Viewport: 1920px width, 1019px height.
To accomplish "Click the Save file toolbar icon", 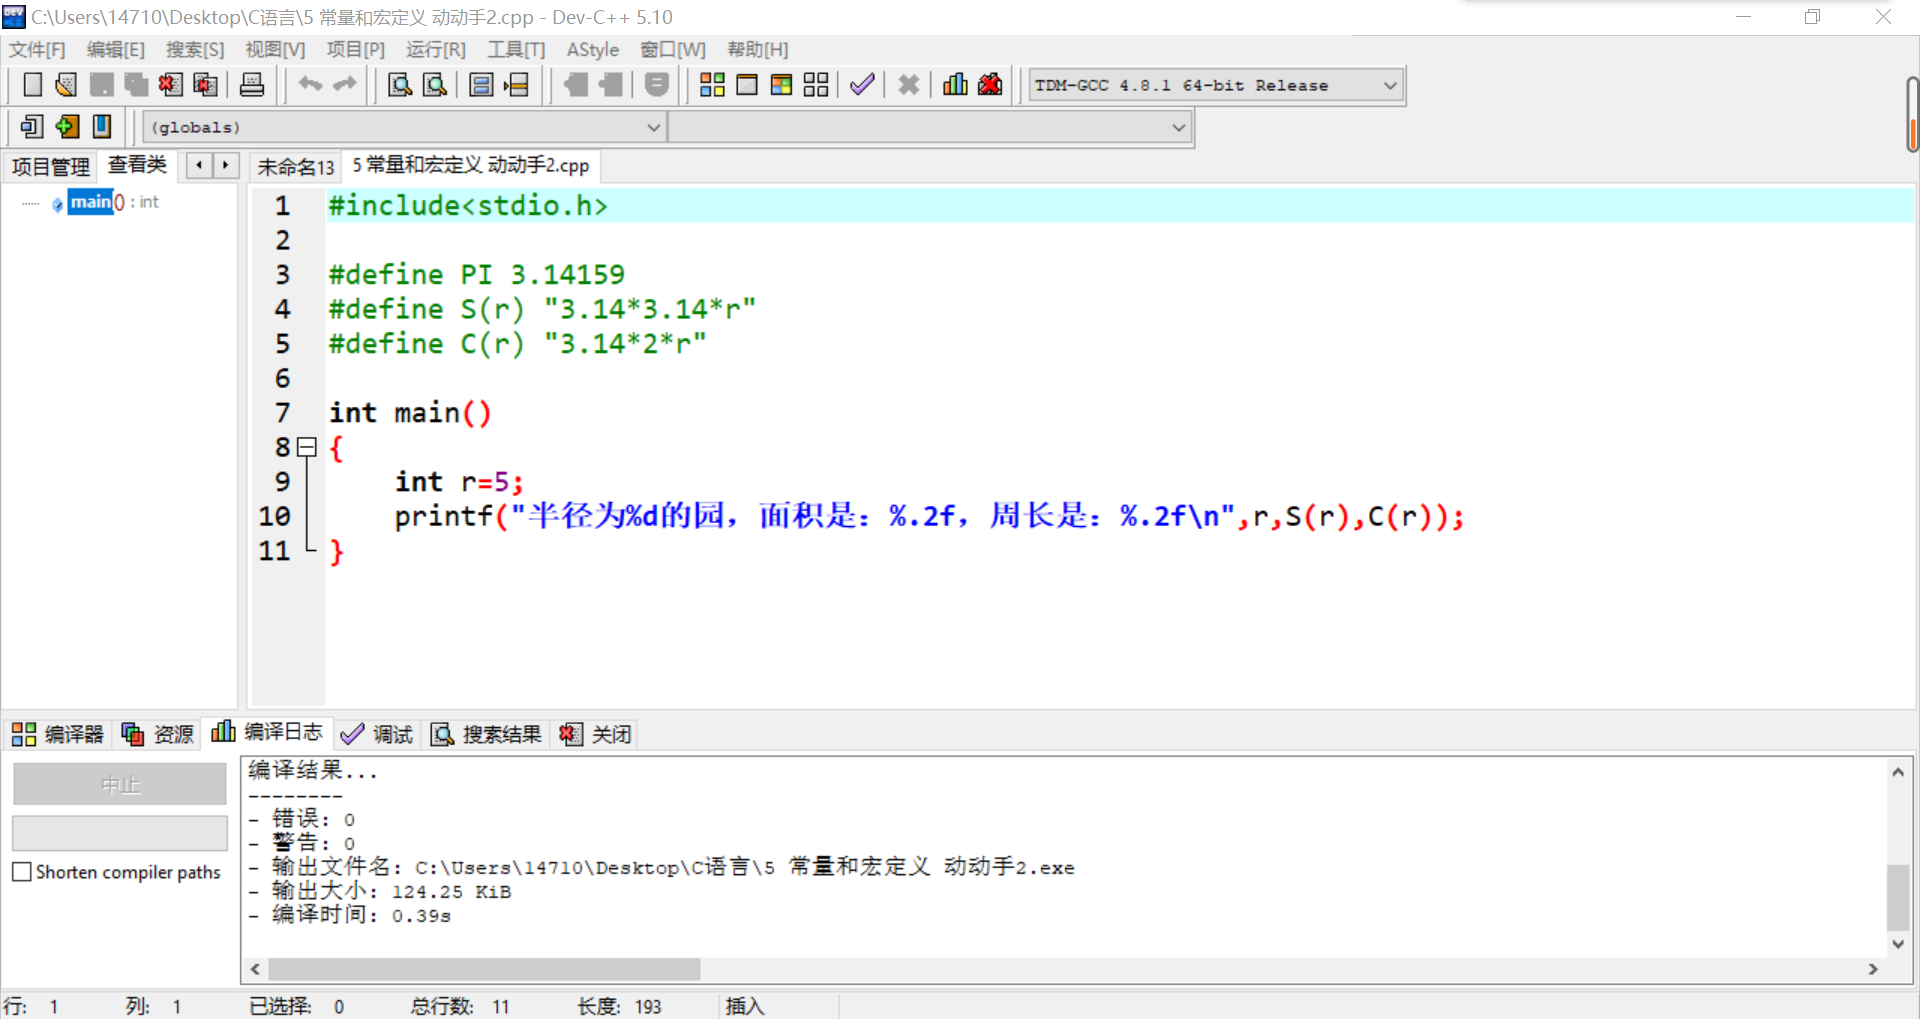I will click(x=101, y=85).
